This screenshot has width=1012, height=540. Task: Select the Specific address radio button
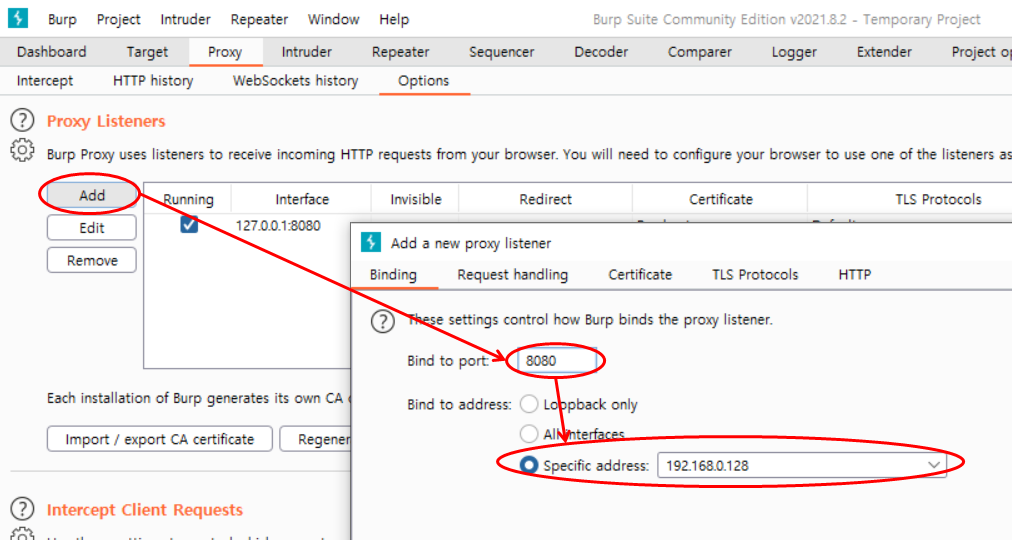click(x=529, y=465)
